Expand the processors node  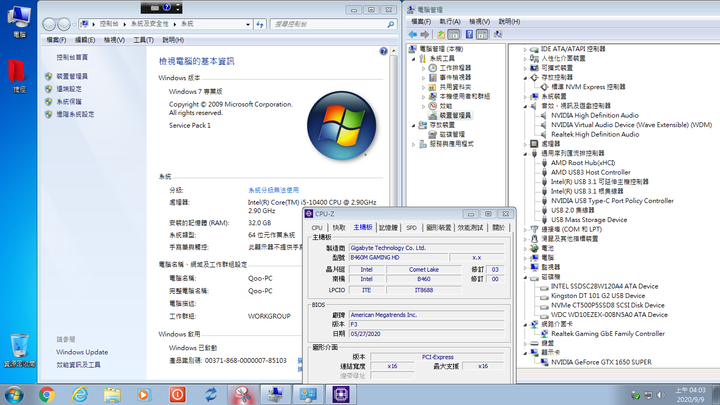pyautogui.click(x=525, y=144)
